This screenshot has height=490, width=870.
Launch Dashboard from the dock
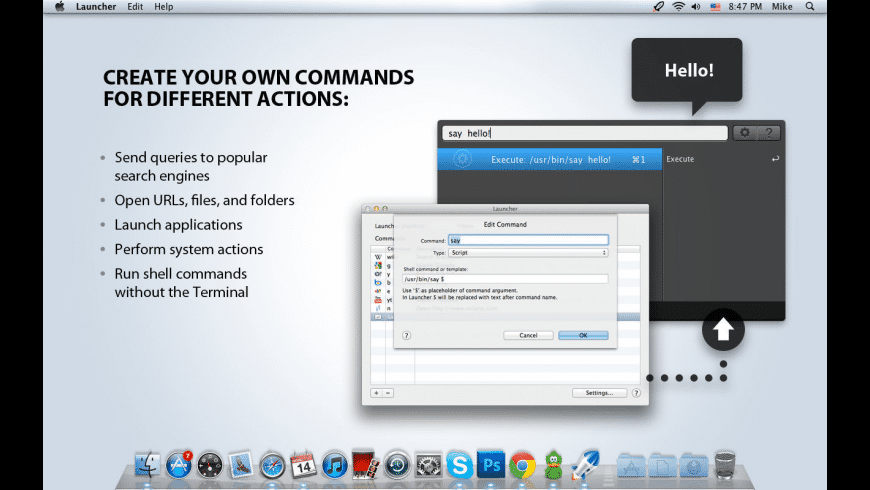(x=210, y=465)
